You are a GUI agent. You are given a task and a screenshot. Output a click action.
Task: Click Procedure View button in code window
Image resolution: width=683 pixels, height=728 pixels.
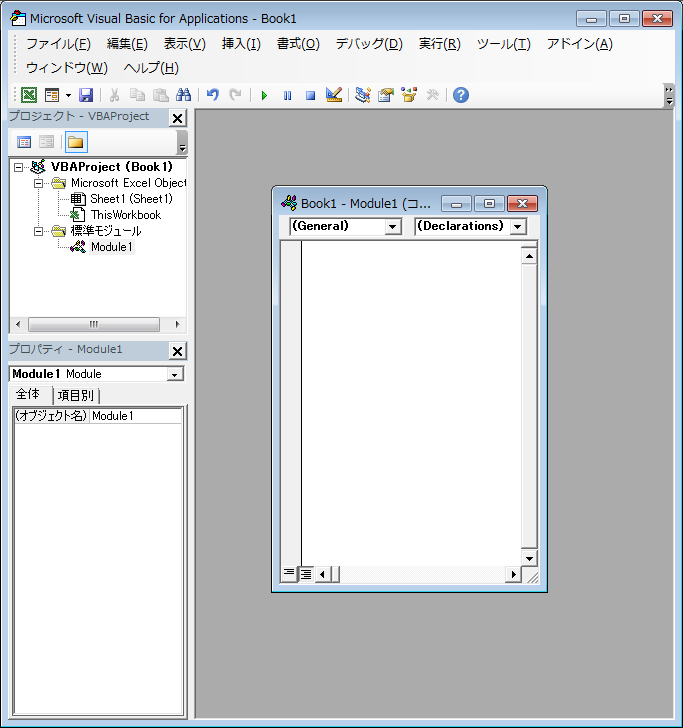(289, 574)
